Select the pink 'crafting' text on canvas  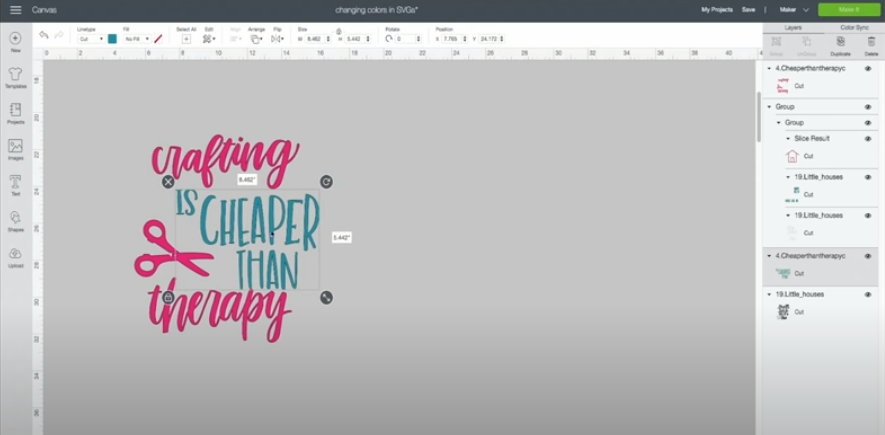[x=225, y=159]
